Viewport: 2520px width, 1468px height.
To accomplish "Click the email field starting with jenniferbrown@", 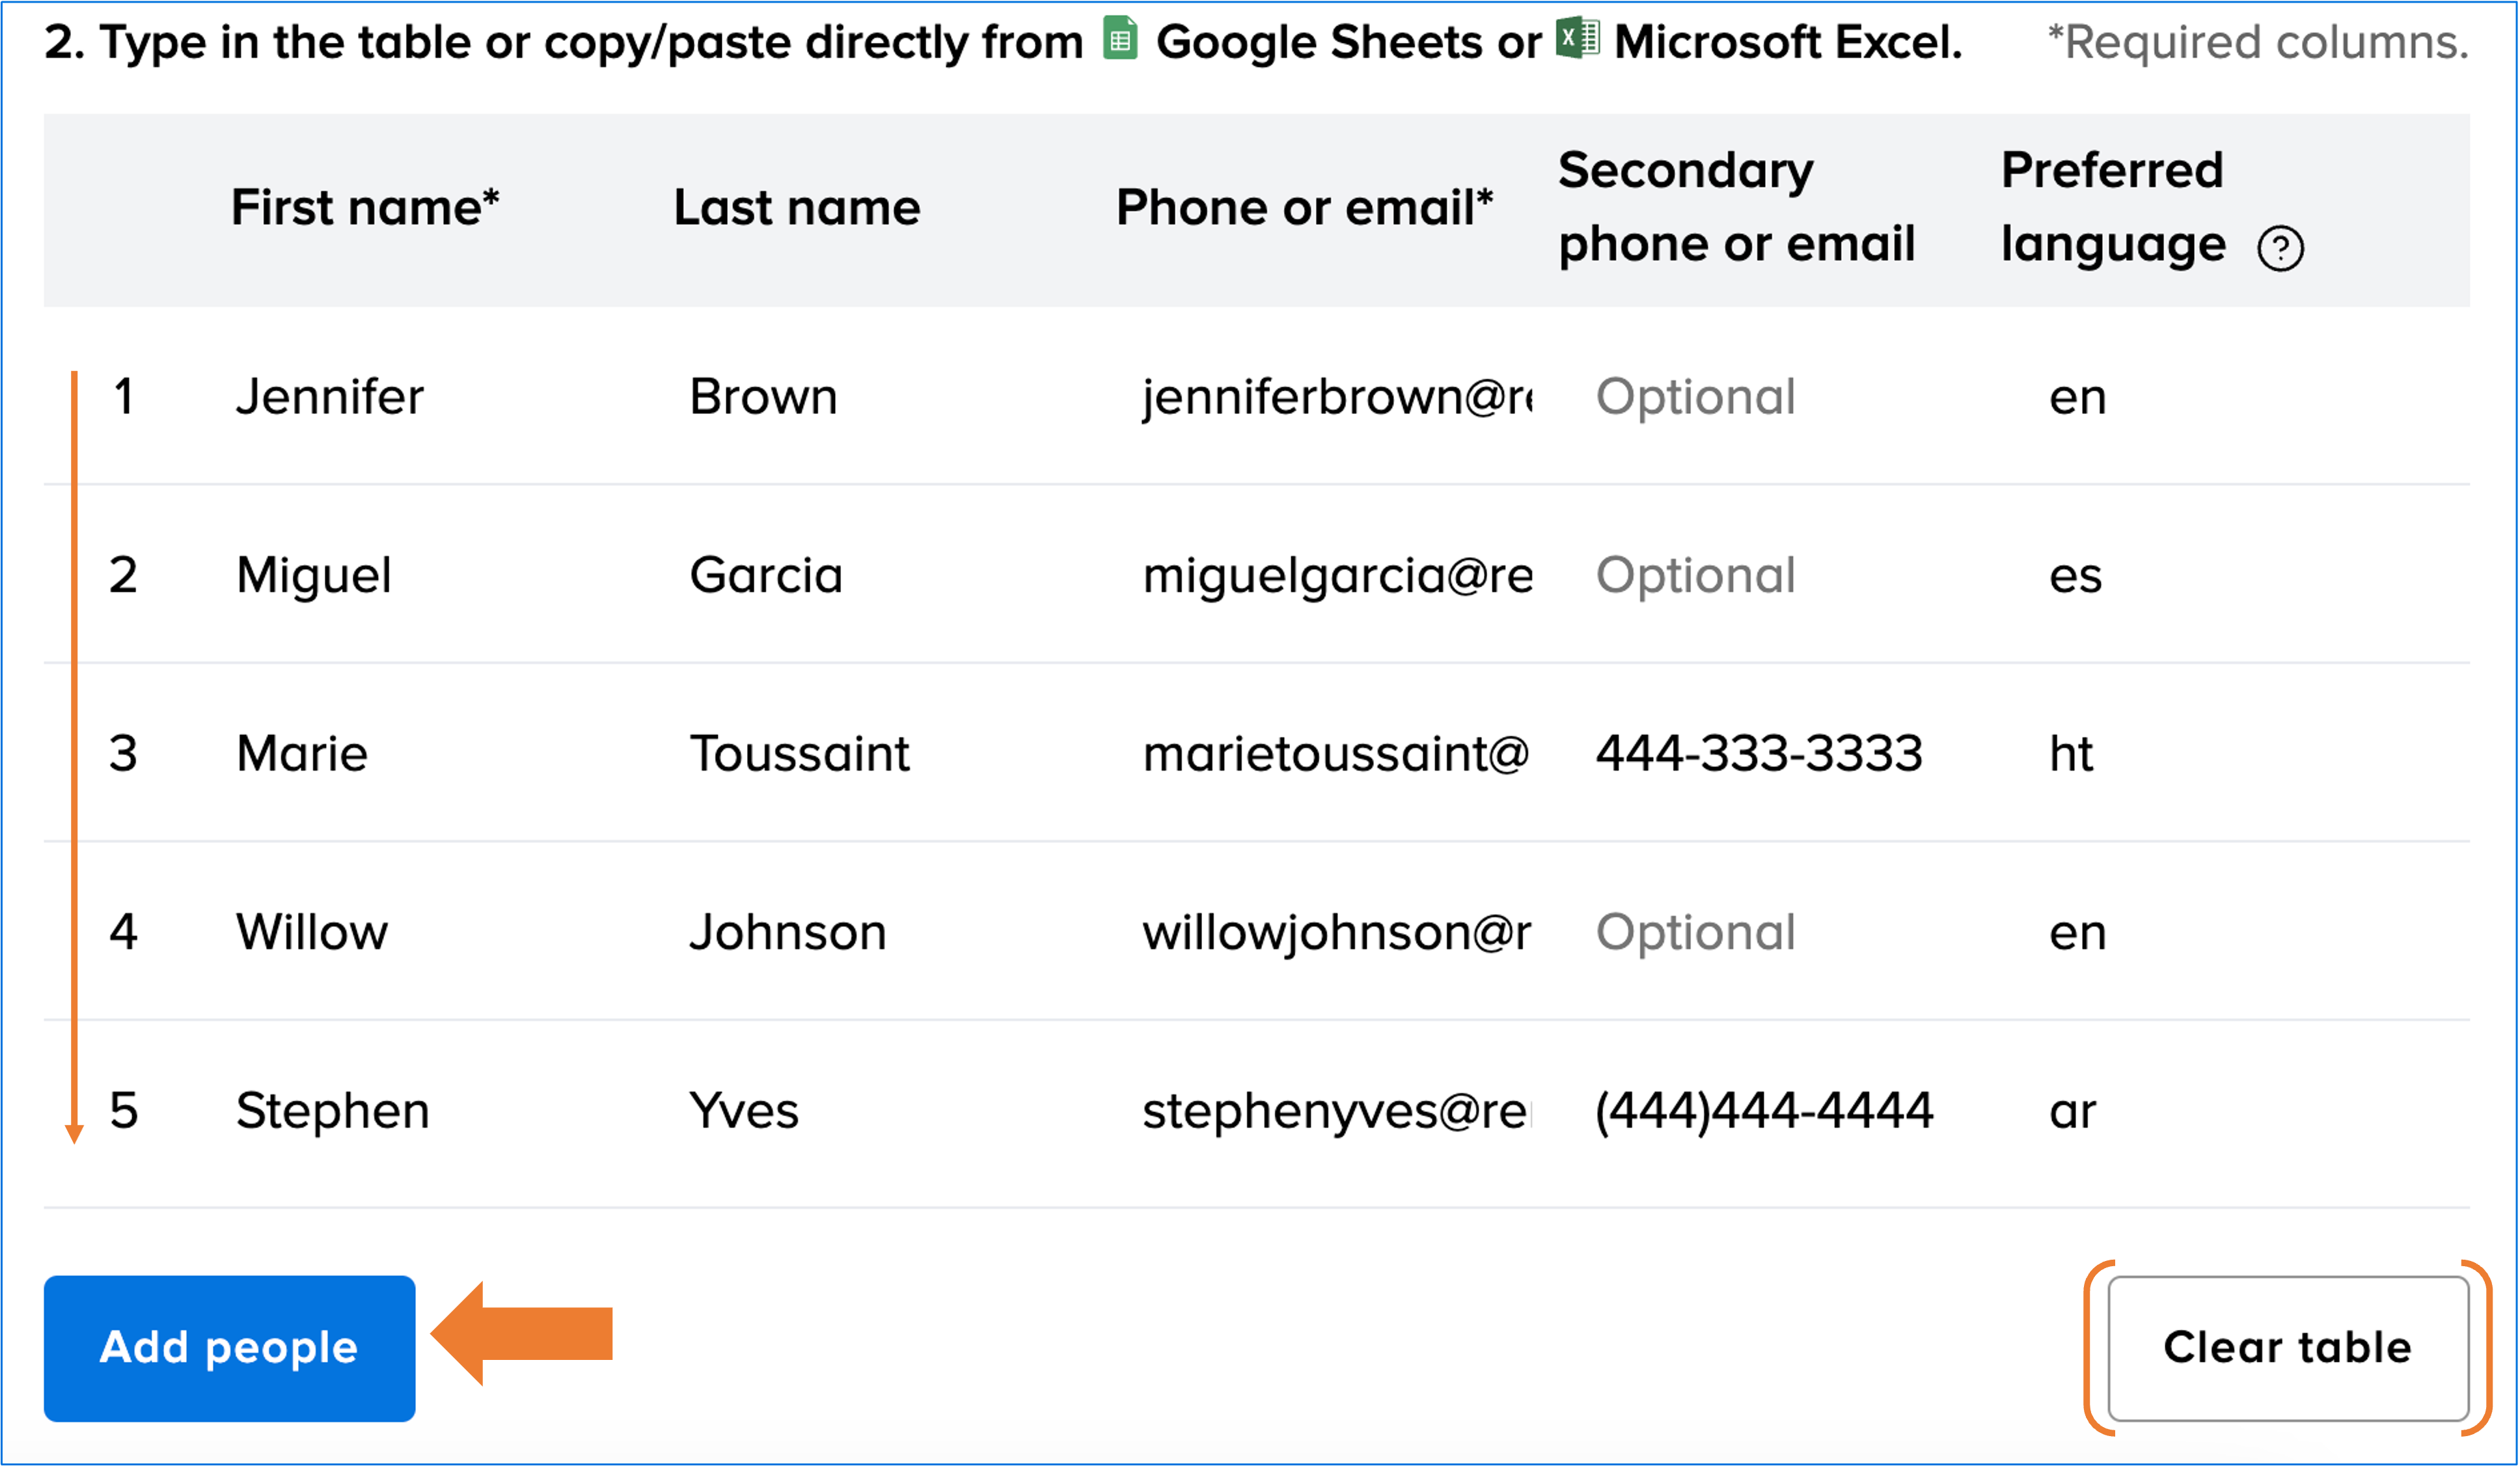I will (x=1336, y=397).
